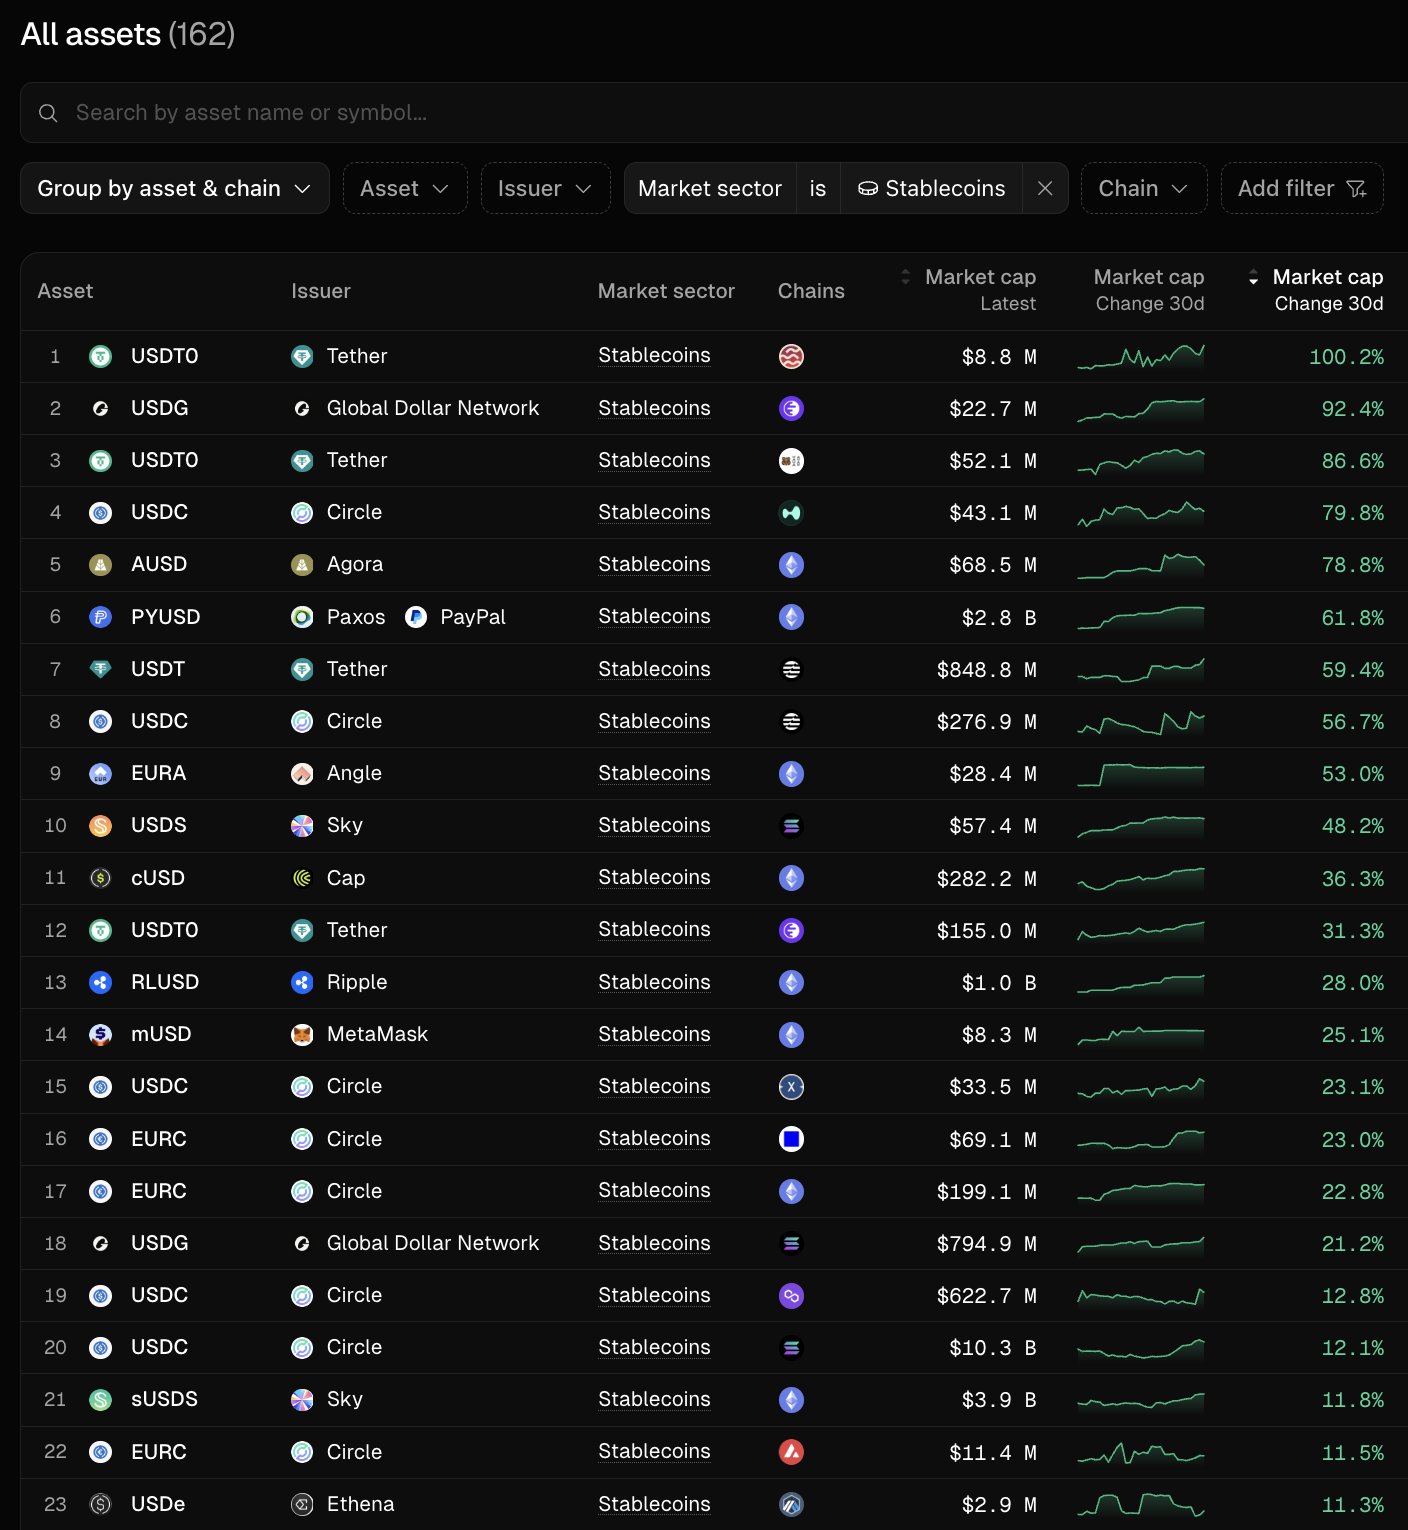1408x1530 pixels.
Task: Click the Market sector column header
Action: [x=666, y=291]
